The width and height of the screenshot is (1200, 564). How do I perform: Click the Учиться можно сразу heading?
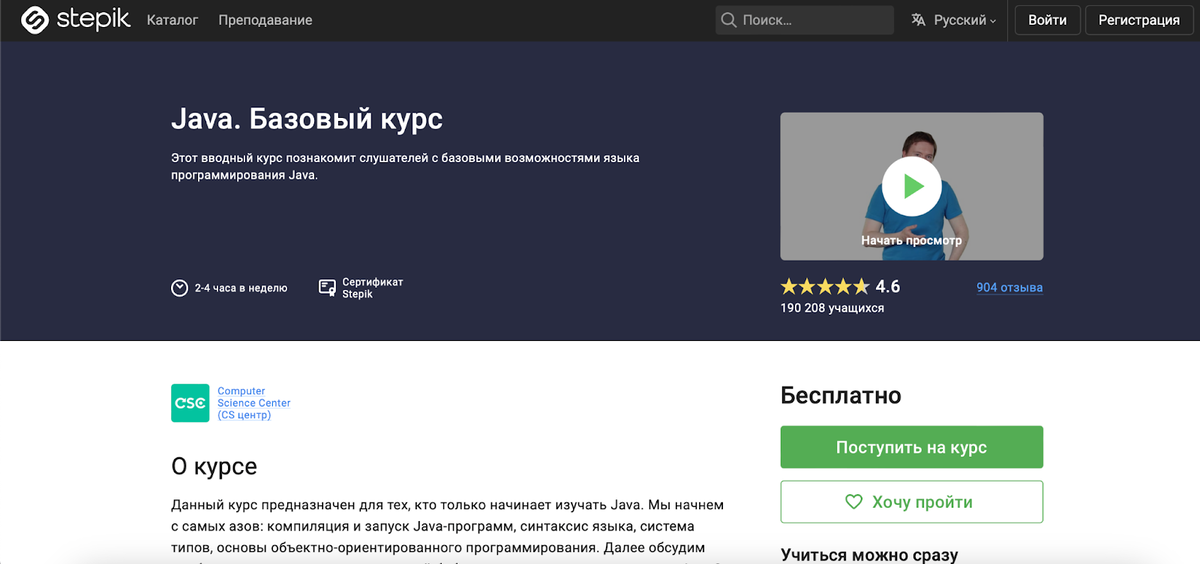[869, 555]
